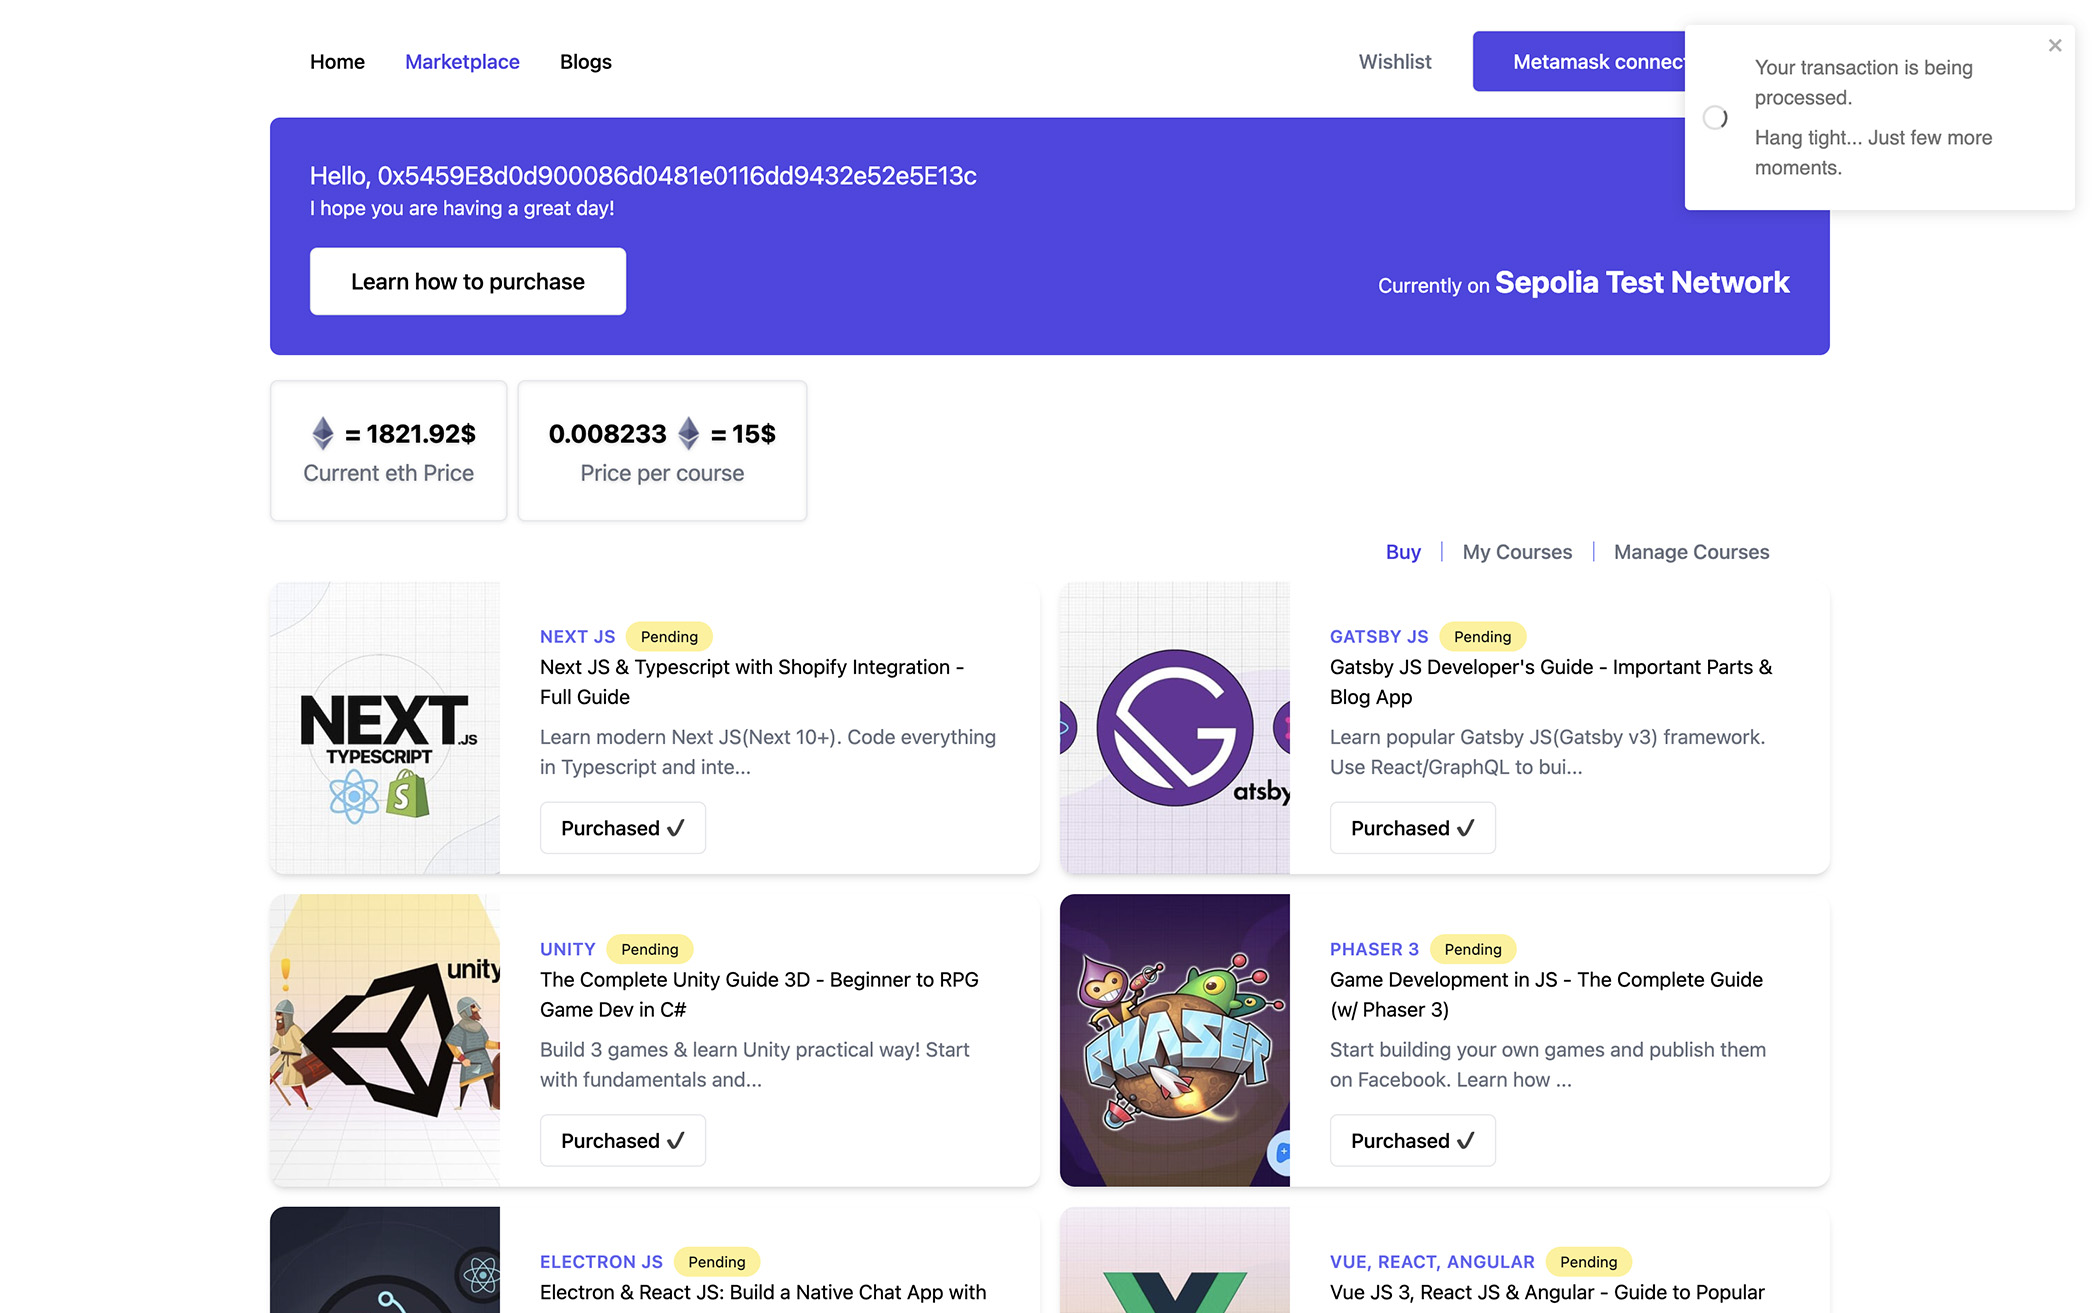The height and width of the screenshot is (1313, 2100).
Task: Click the Phaser game artwork image
Action: tap(1174, 1040)
